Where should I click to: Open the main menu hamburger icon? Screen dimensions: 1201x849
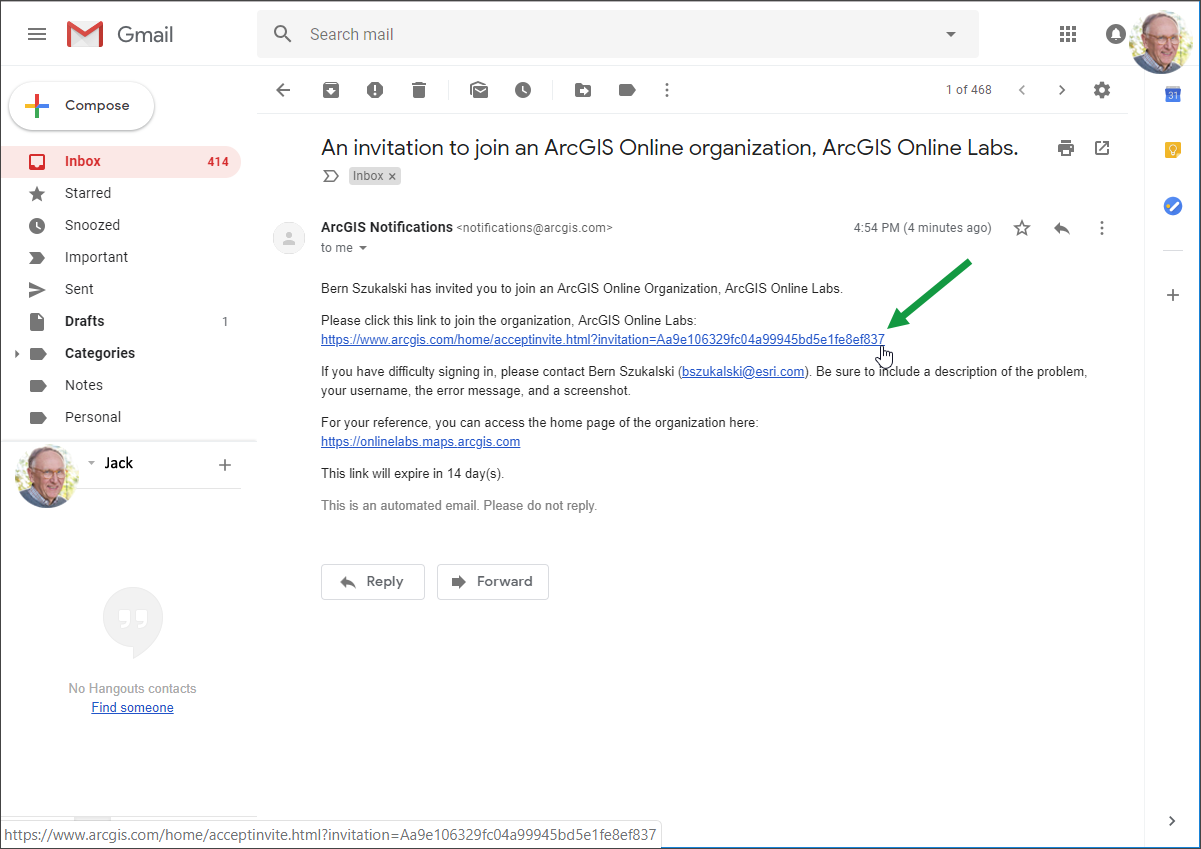pyautogui.click(x=37, y=34)
